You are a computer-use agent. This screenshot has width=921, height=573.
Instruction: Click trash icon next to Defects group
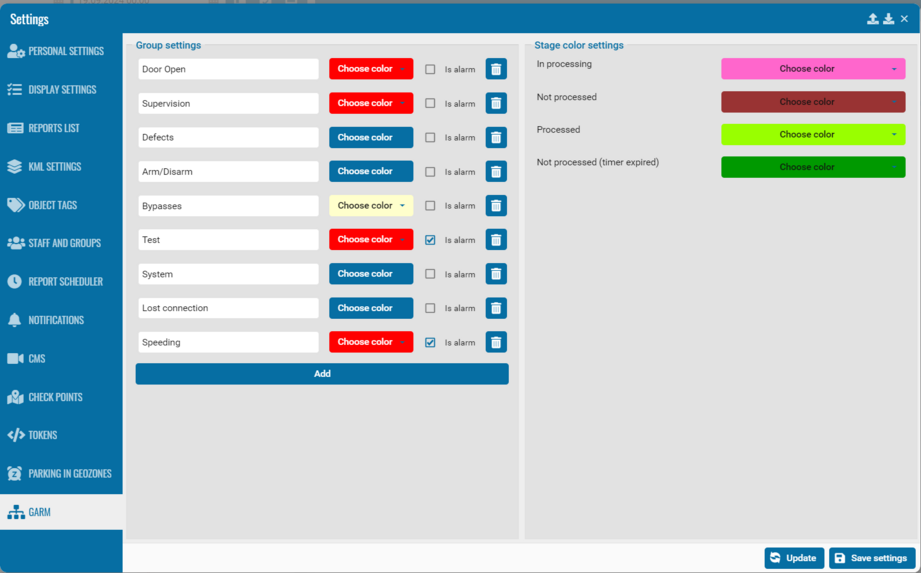tap(496, 138)
